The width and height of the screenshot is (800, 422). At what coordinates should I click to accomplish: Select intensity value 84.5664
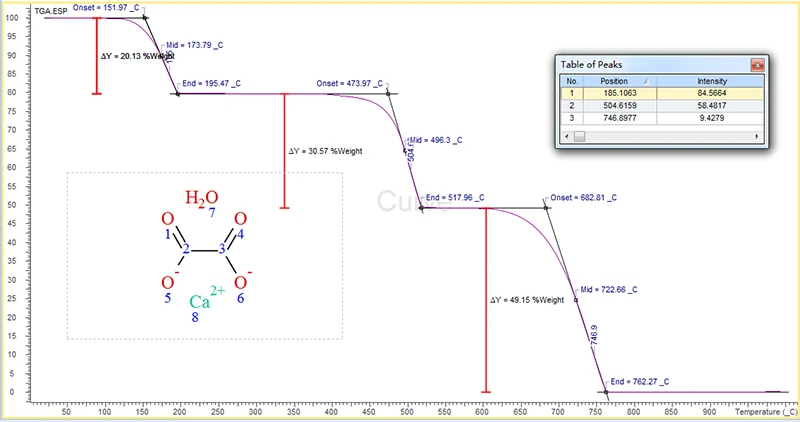tap(711, 93)
